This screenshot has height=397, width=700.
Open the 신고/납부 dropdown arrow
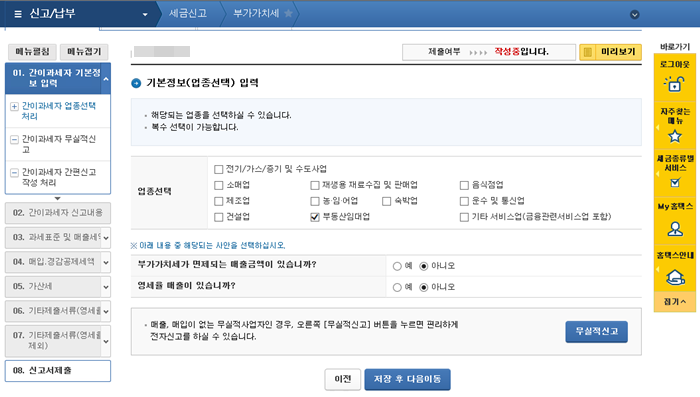(145, 15)
